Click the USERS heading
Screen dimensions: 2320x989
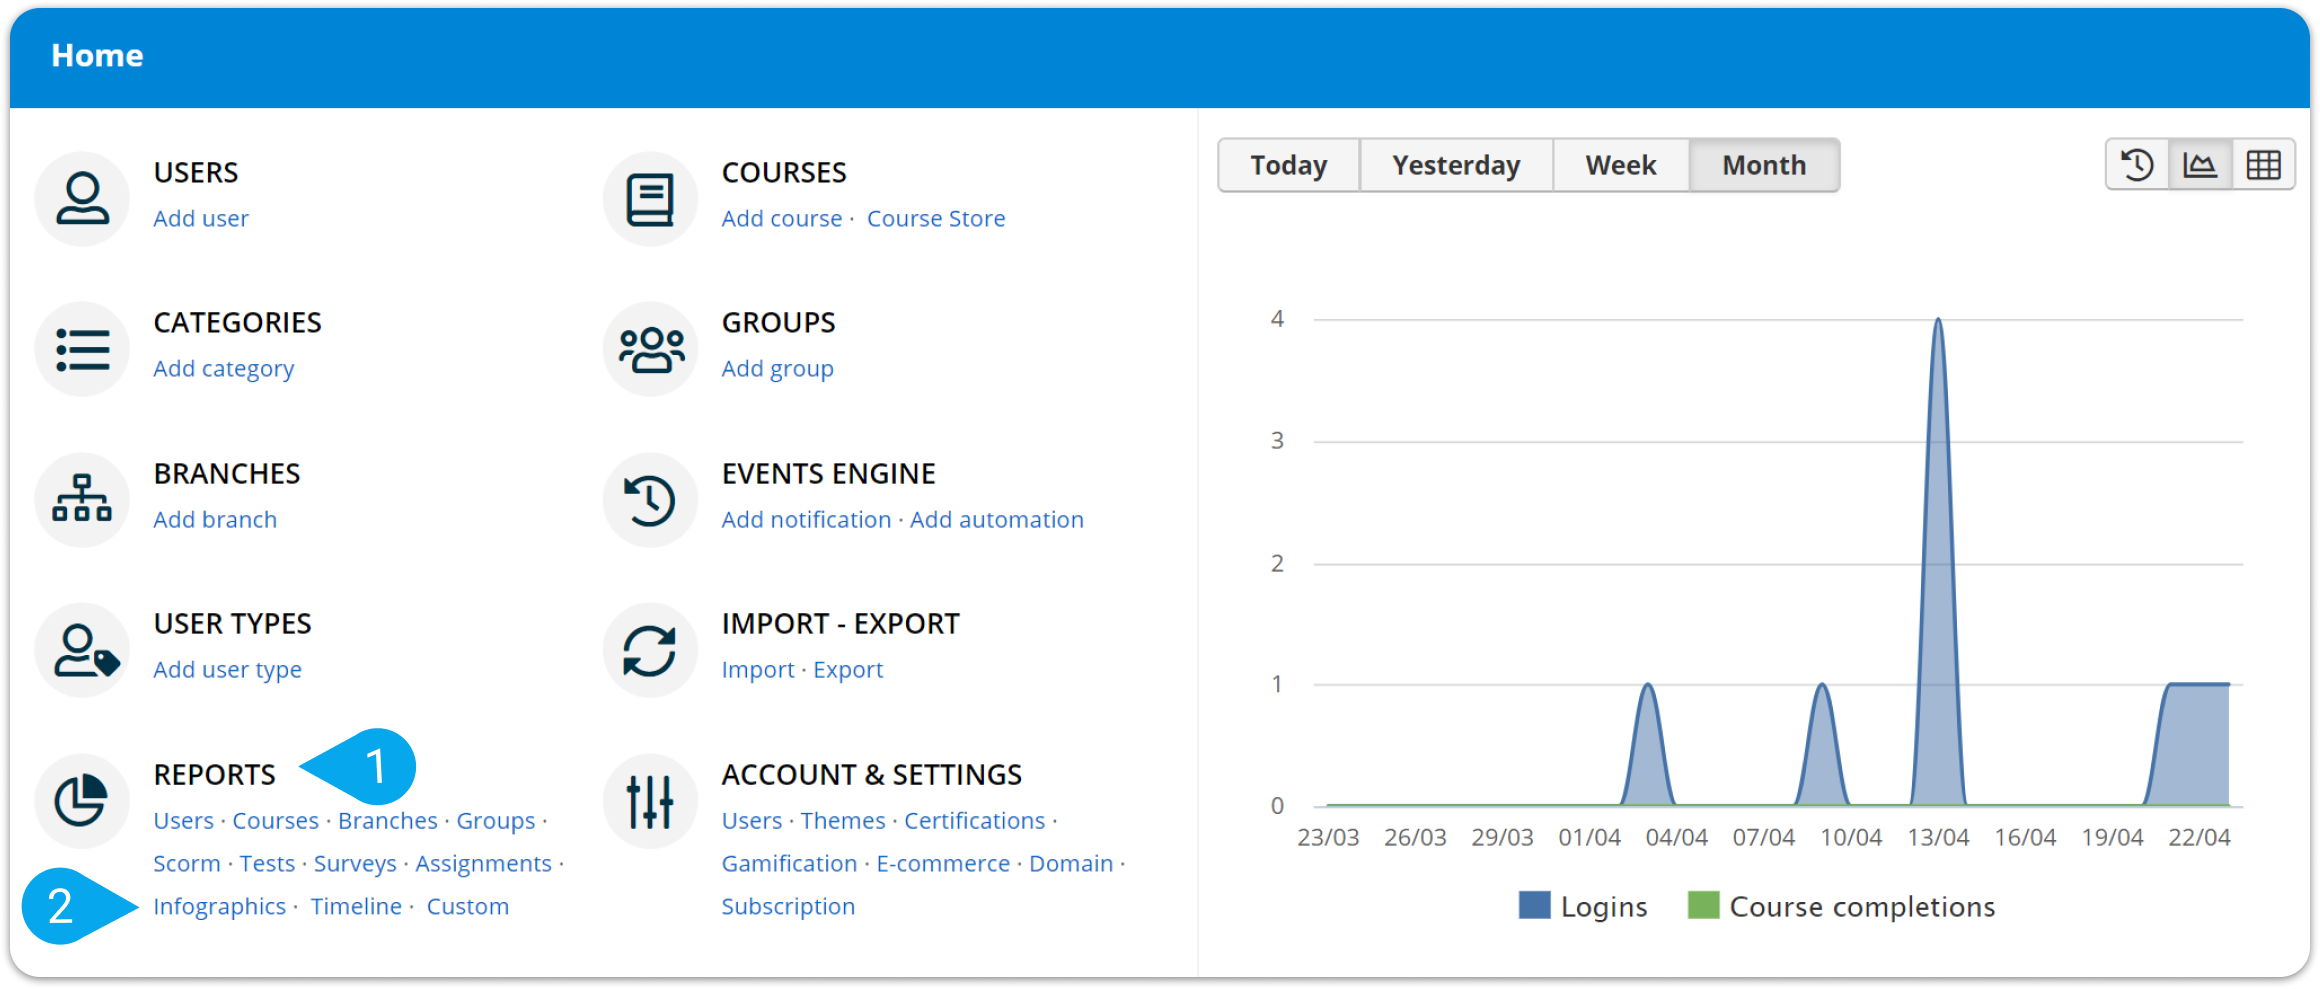click(x=196, y=173)
